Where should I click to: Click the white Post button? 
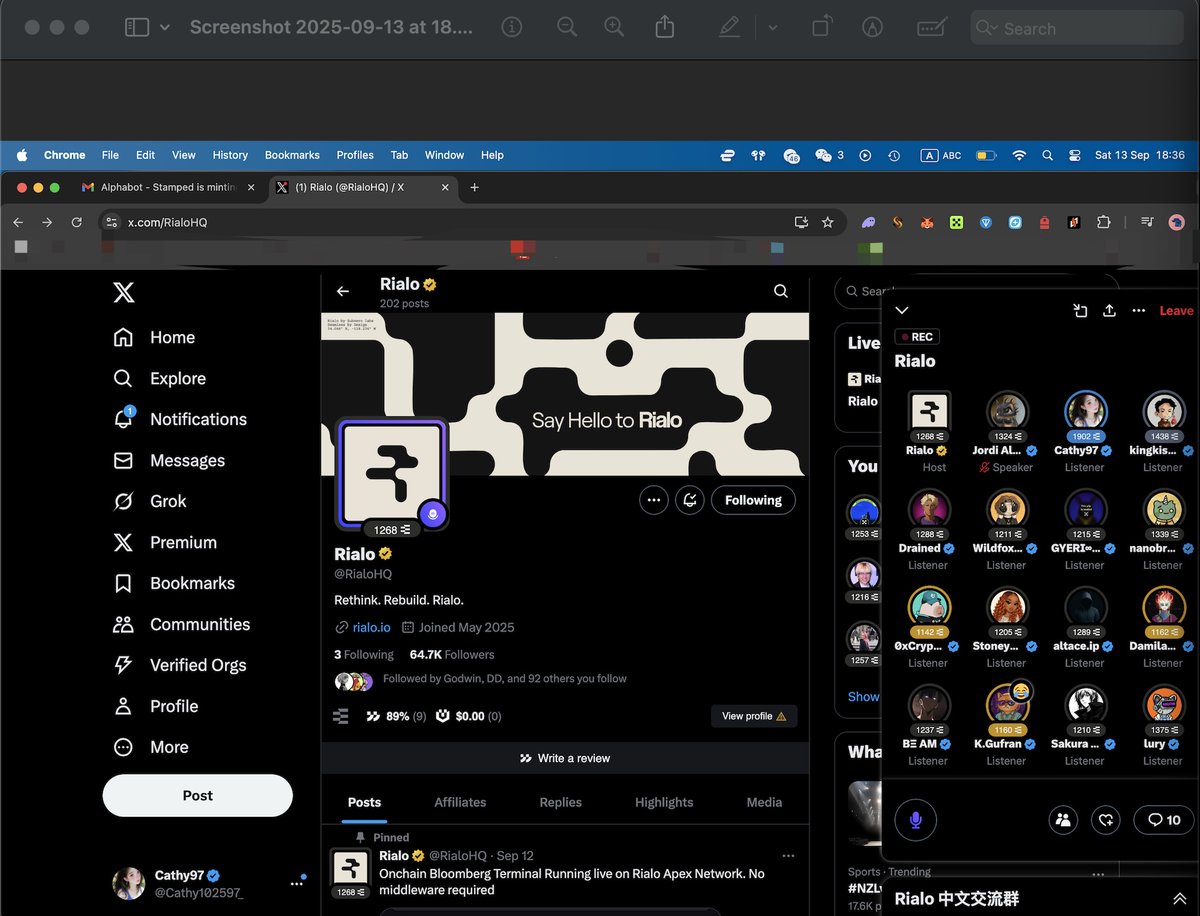pos(198,796)
